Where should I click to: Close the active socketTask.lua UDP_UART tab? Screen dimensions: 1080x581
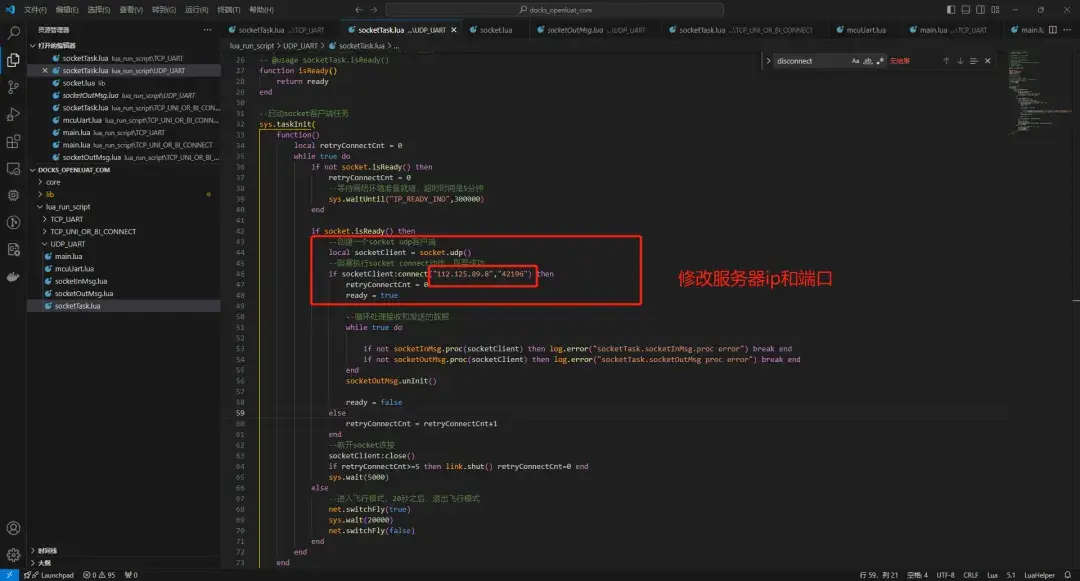(453, 30)
